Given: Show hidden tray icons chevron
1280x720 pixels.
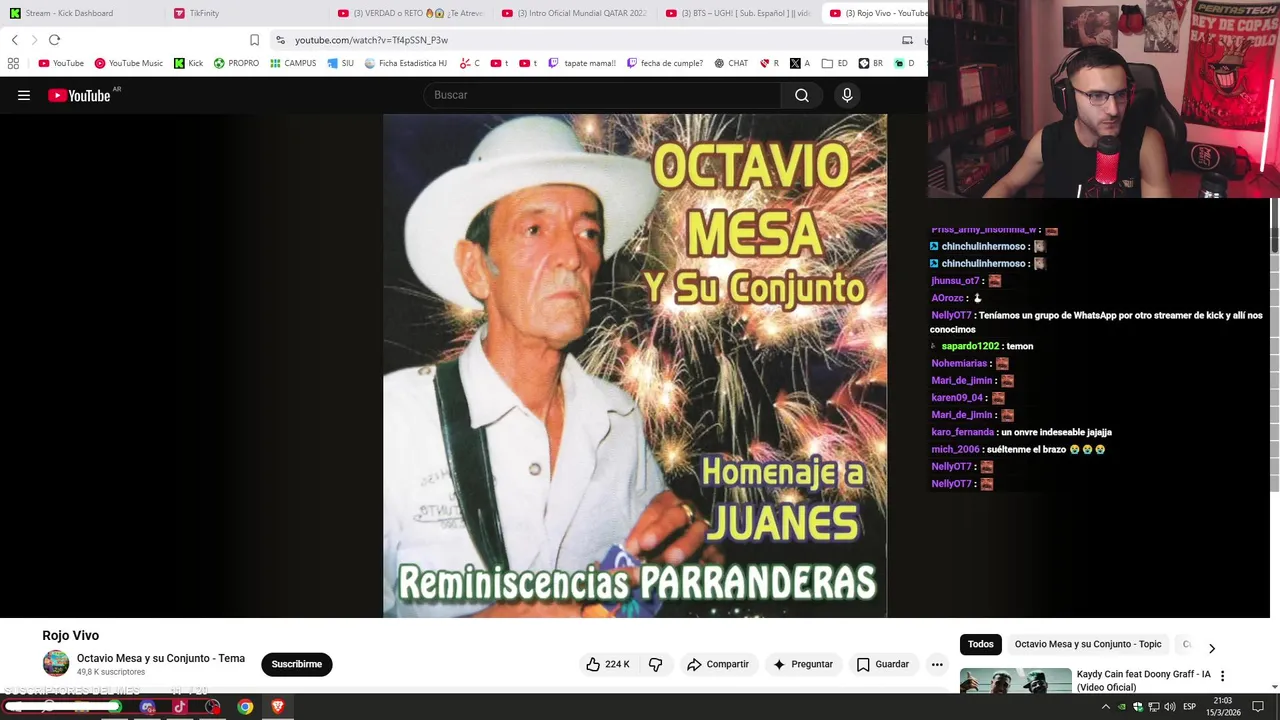Looking at the screenshot, I should [1106, 707].
